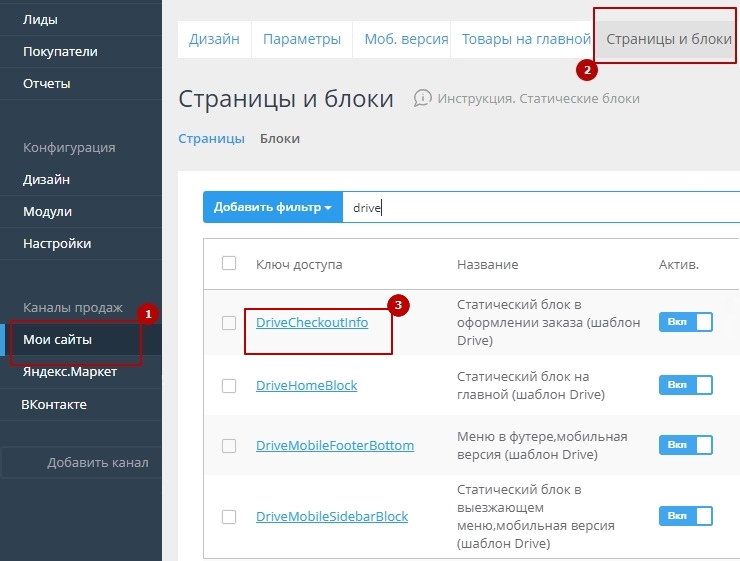Open the Отчеты sidebar section
Viewport: 740px width, 561px height.
pyautogui.click(x=46, y=84)
